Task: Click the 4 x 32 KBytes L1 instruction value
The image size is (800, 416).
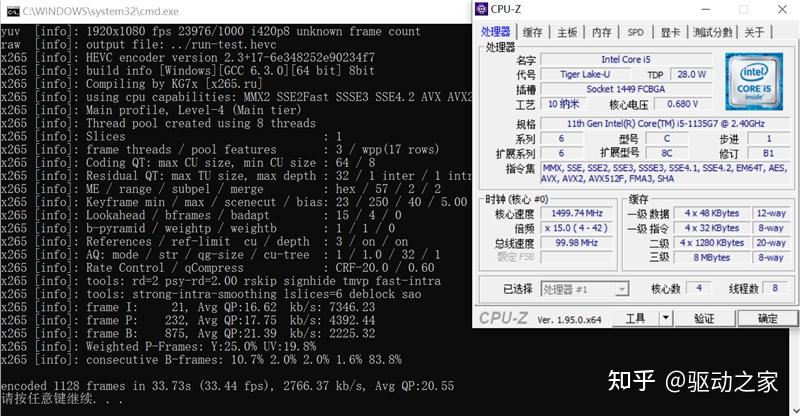Action: pos(712,228)
